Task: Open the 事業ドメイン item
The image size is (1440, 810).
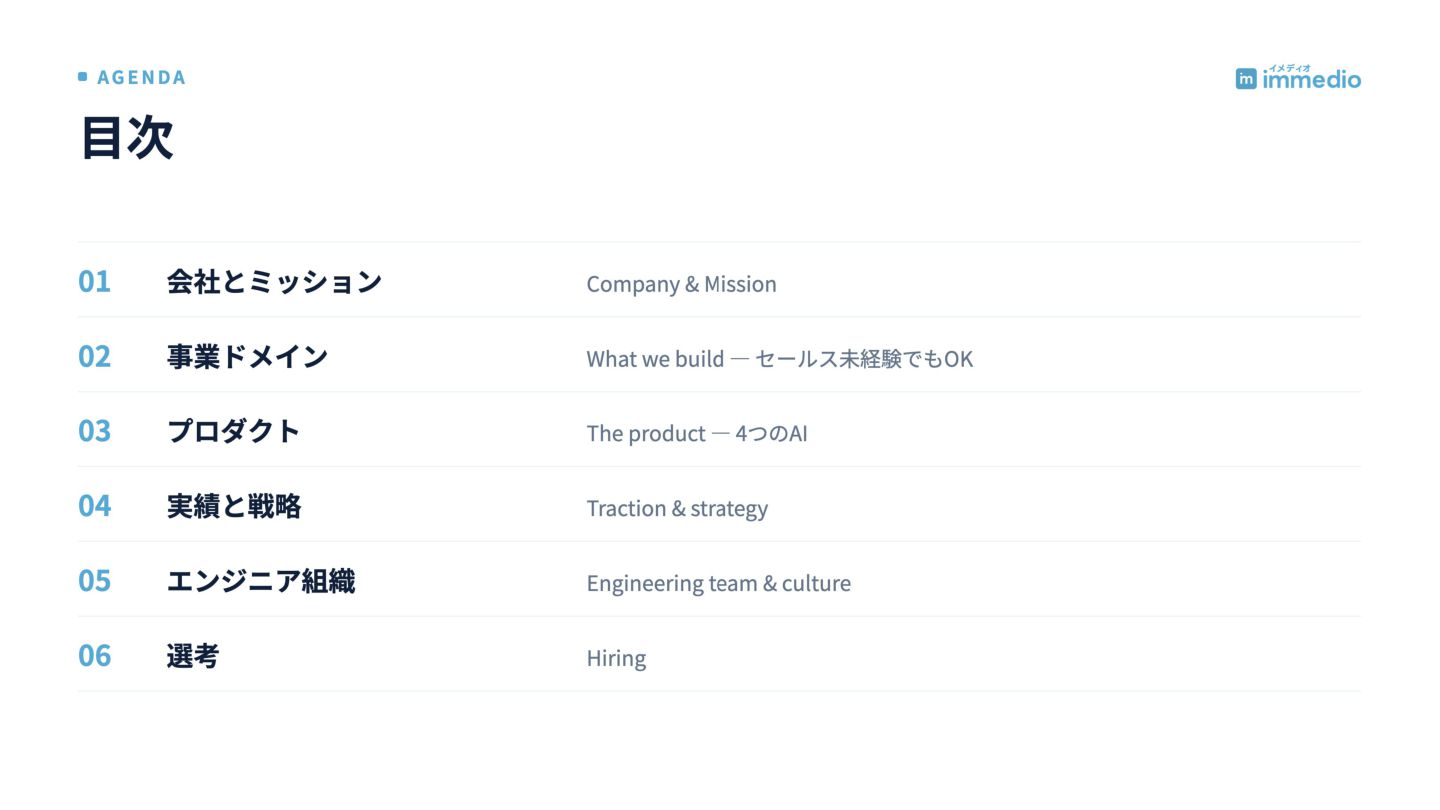Action: pos(247,357)
